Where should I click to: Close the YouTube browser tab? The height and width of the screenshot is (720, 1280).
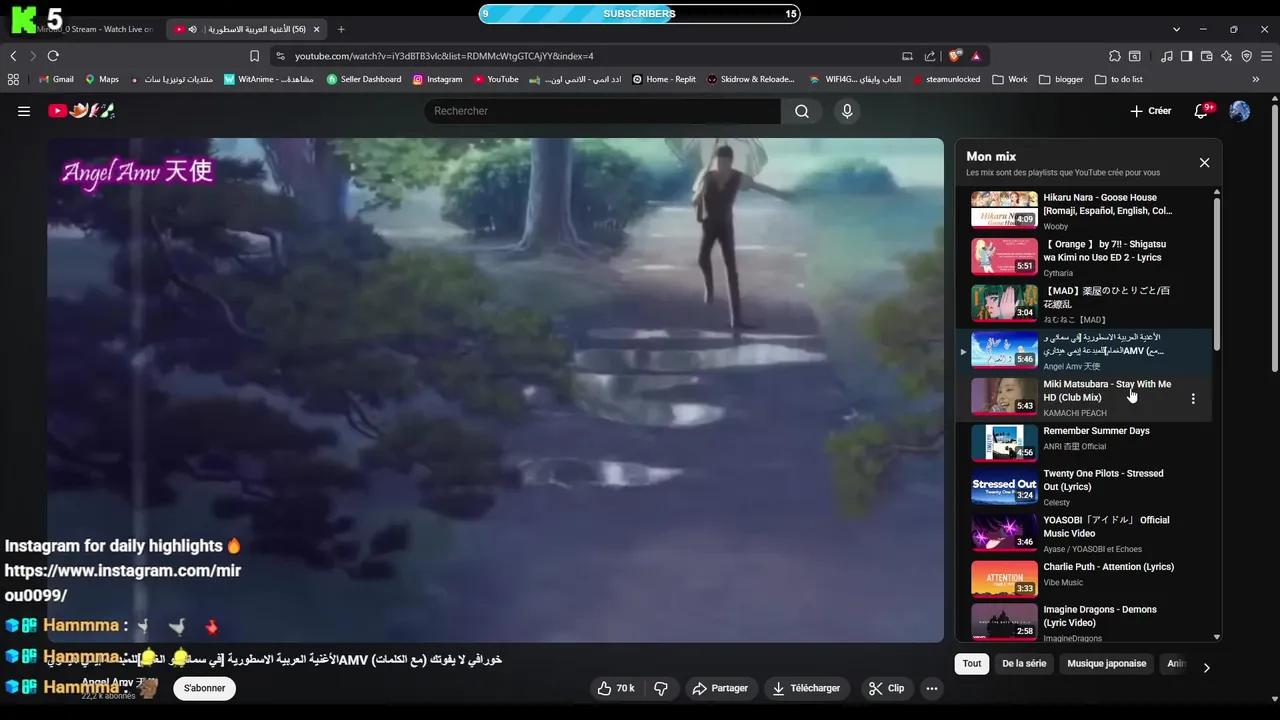point(316,29)
